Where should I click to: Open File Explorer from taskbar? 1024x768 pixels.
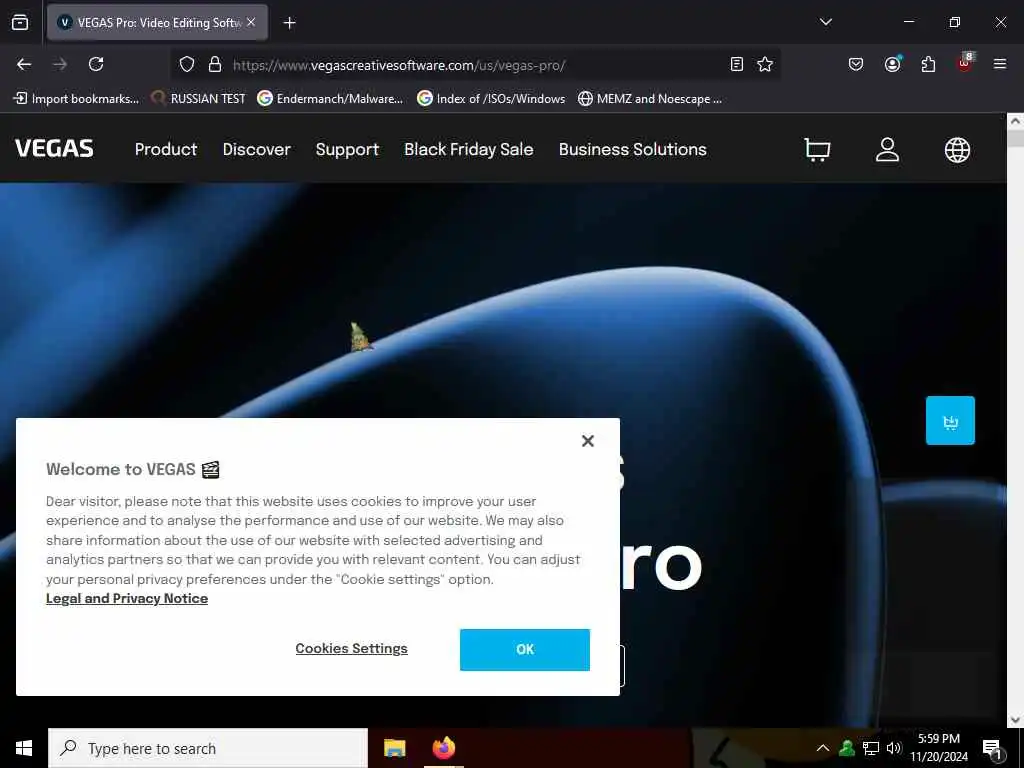pos(394,748)
